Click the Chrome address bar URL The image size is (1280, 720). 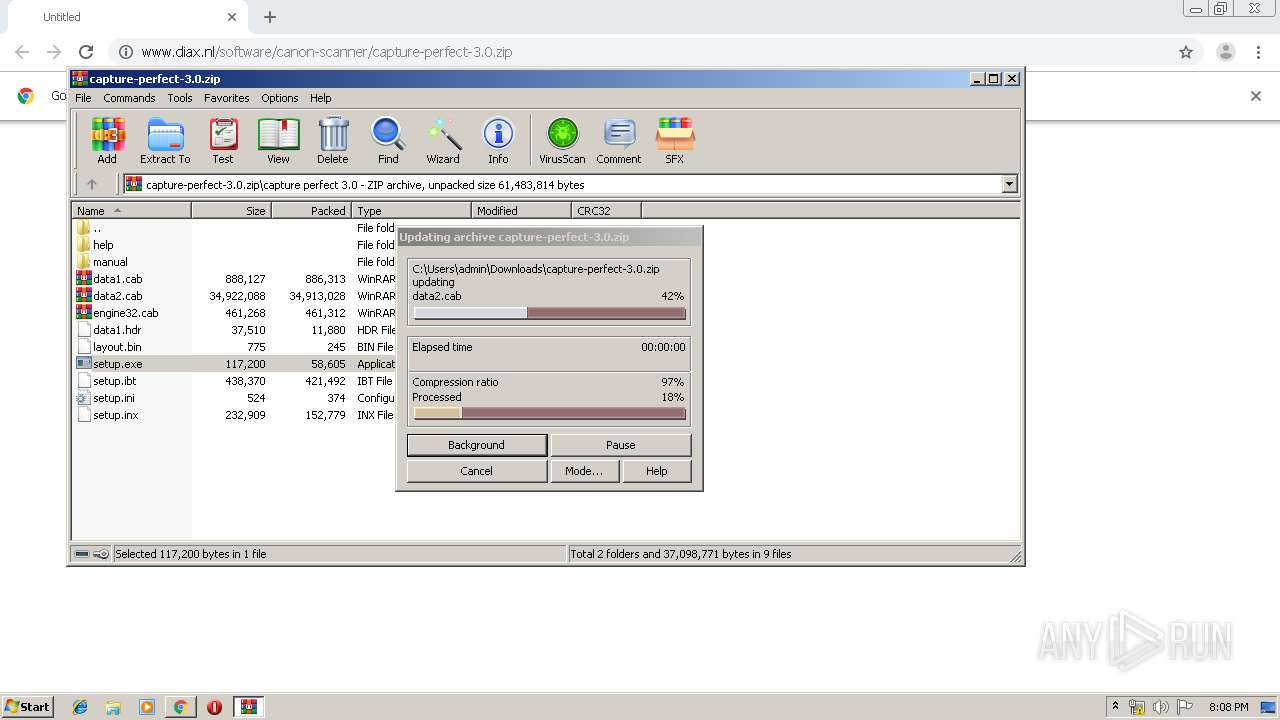327,52
